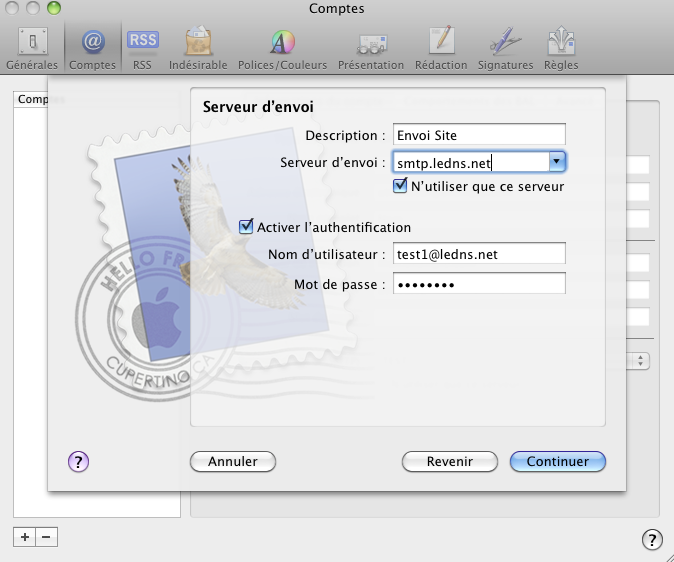Open Indésirable junk mail settings
The image size is (674, 562).
198,48
